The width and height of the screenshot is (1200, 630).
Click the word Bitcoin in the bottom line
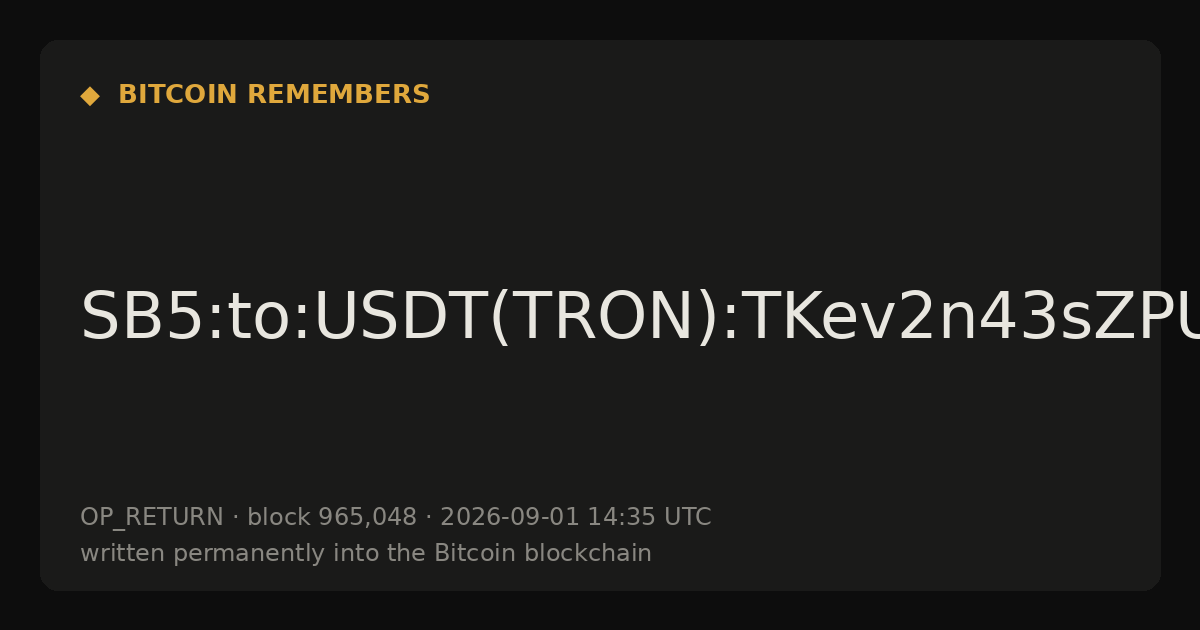(470, 553)
